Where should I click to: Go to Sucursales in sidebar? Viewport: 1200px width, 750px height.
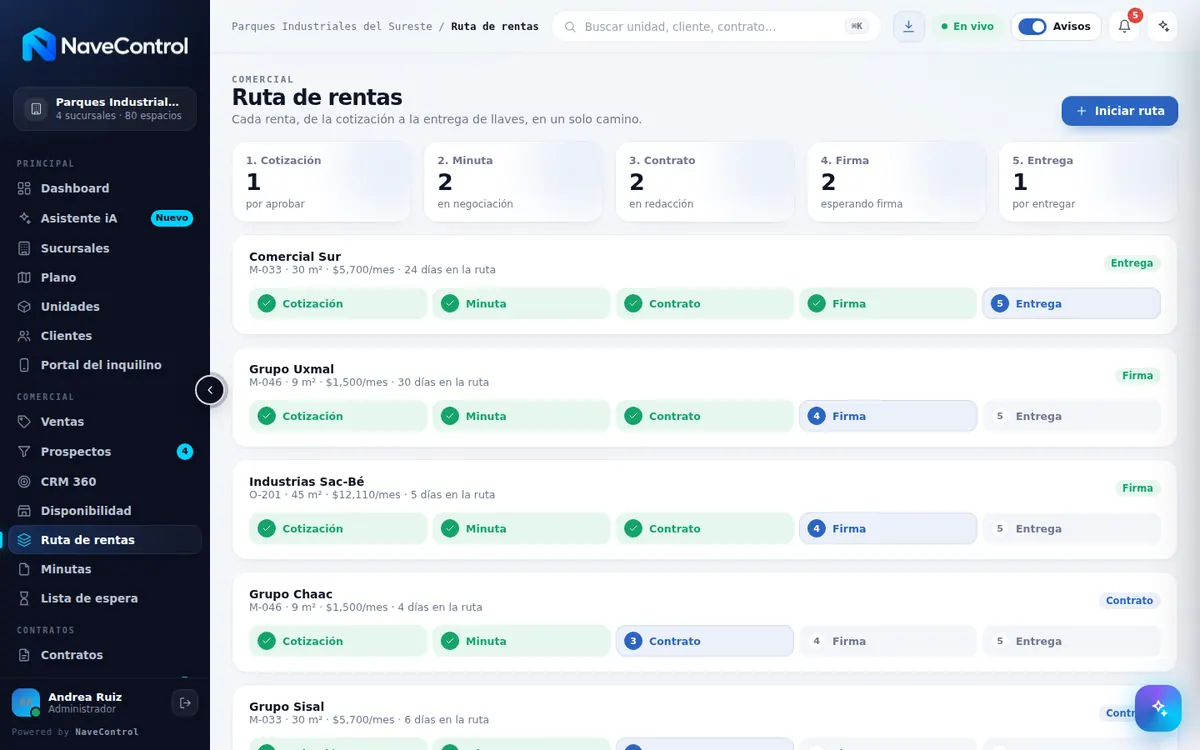tap(105, 248)
